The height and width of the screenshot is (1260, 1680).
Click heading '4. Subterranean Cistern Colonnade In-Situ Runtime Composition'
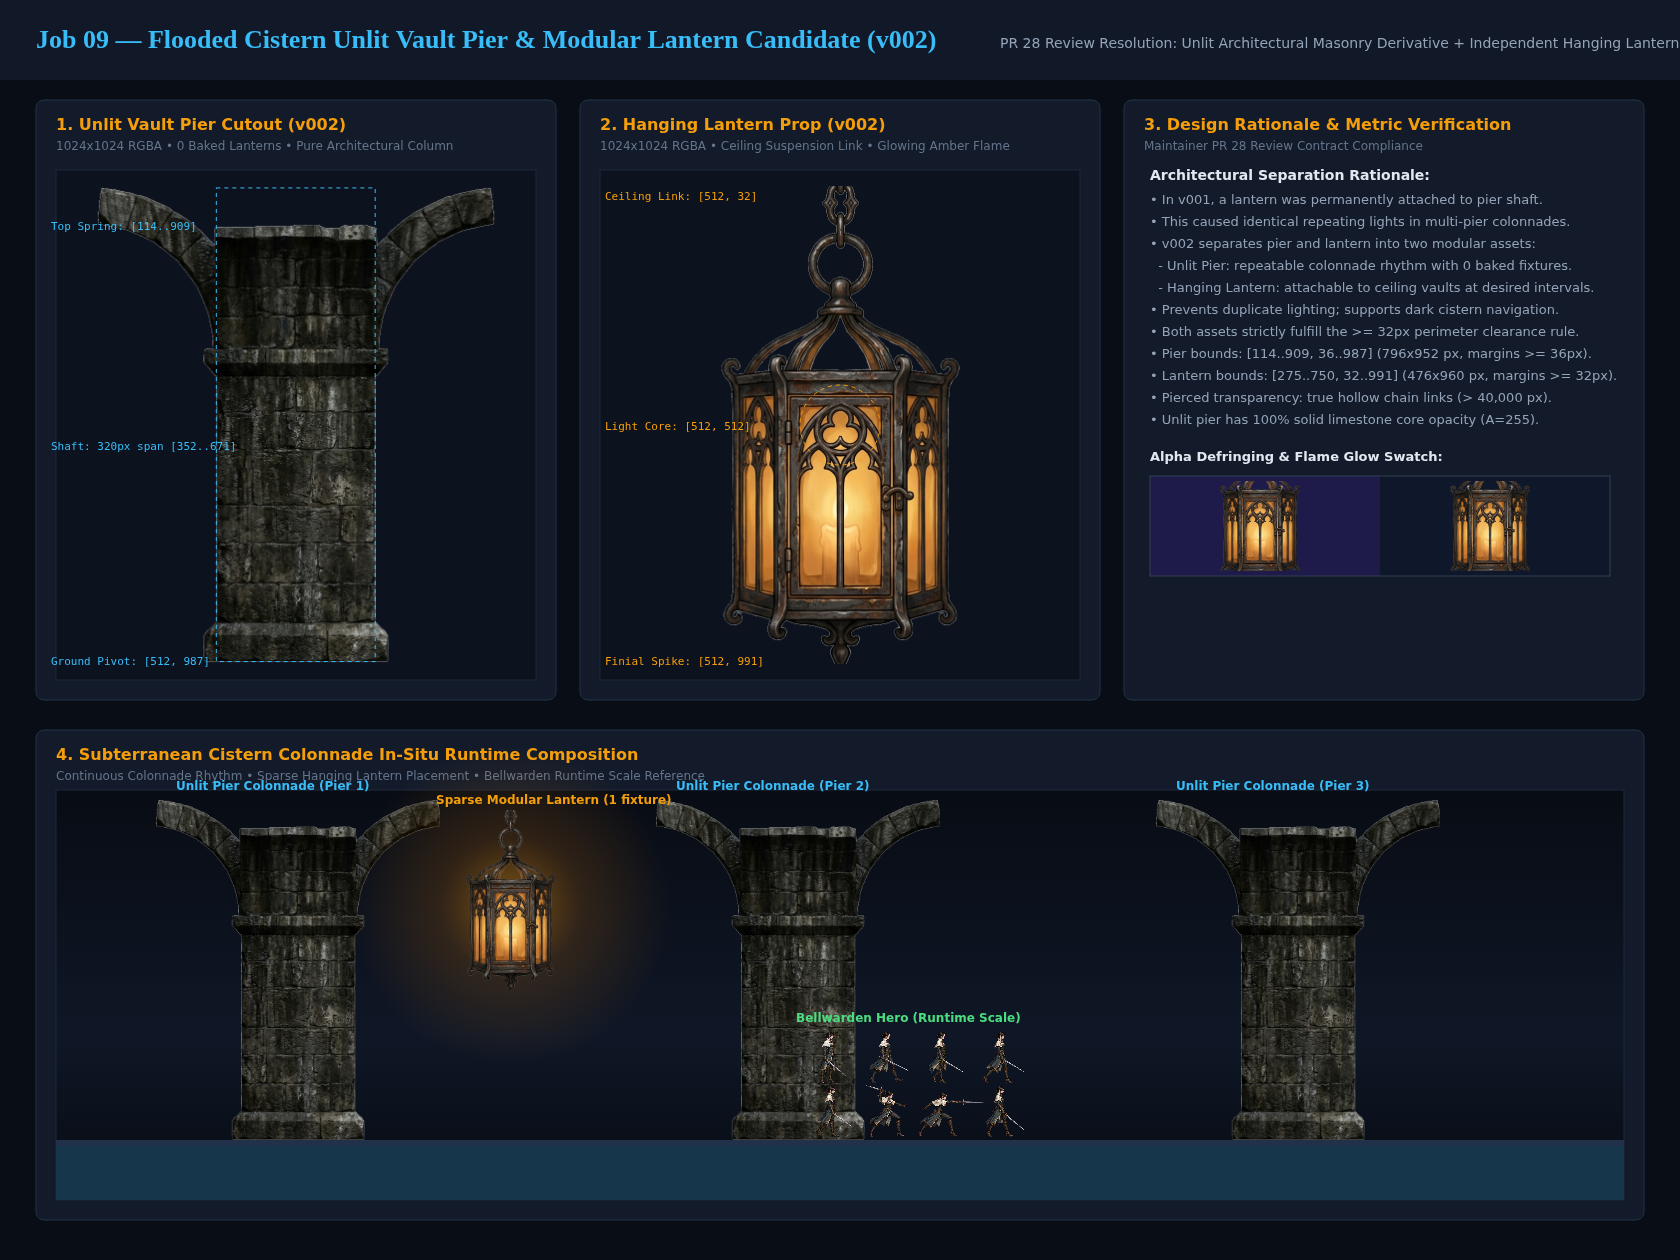coord(347,754)
